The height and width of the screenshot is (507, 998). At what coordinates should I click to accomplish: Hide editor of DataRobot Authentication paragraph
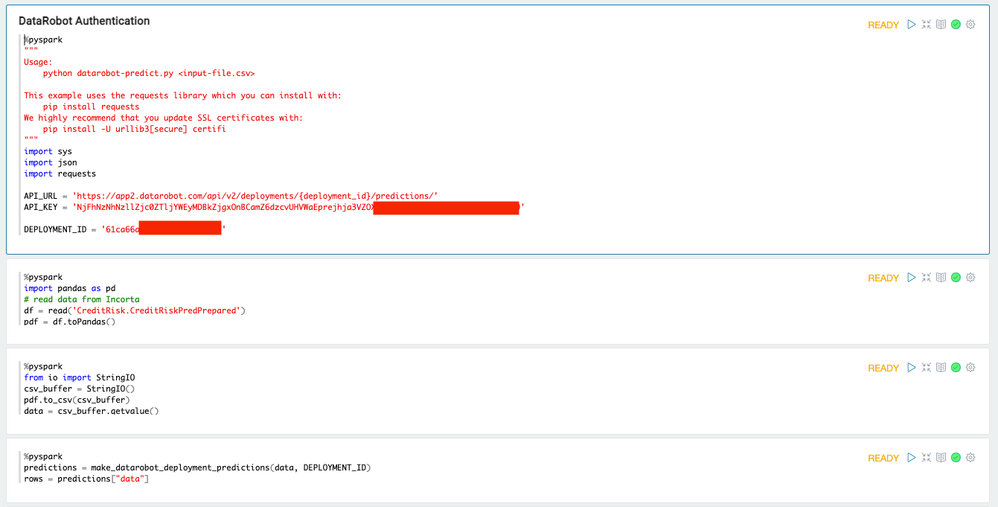tap(926, 25)
